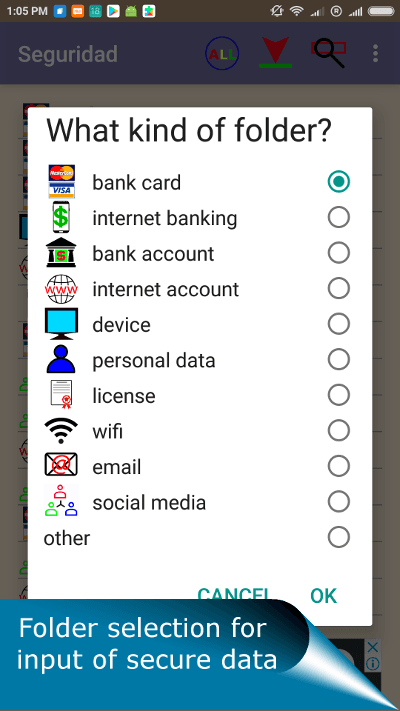Close the ad with X icon
The height and width of the screenshot is (711, 400).
pos(372,647)
